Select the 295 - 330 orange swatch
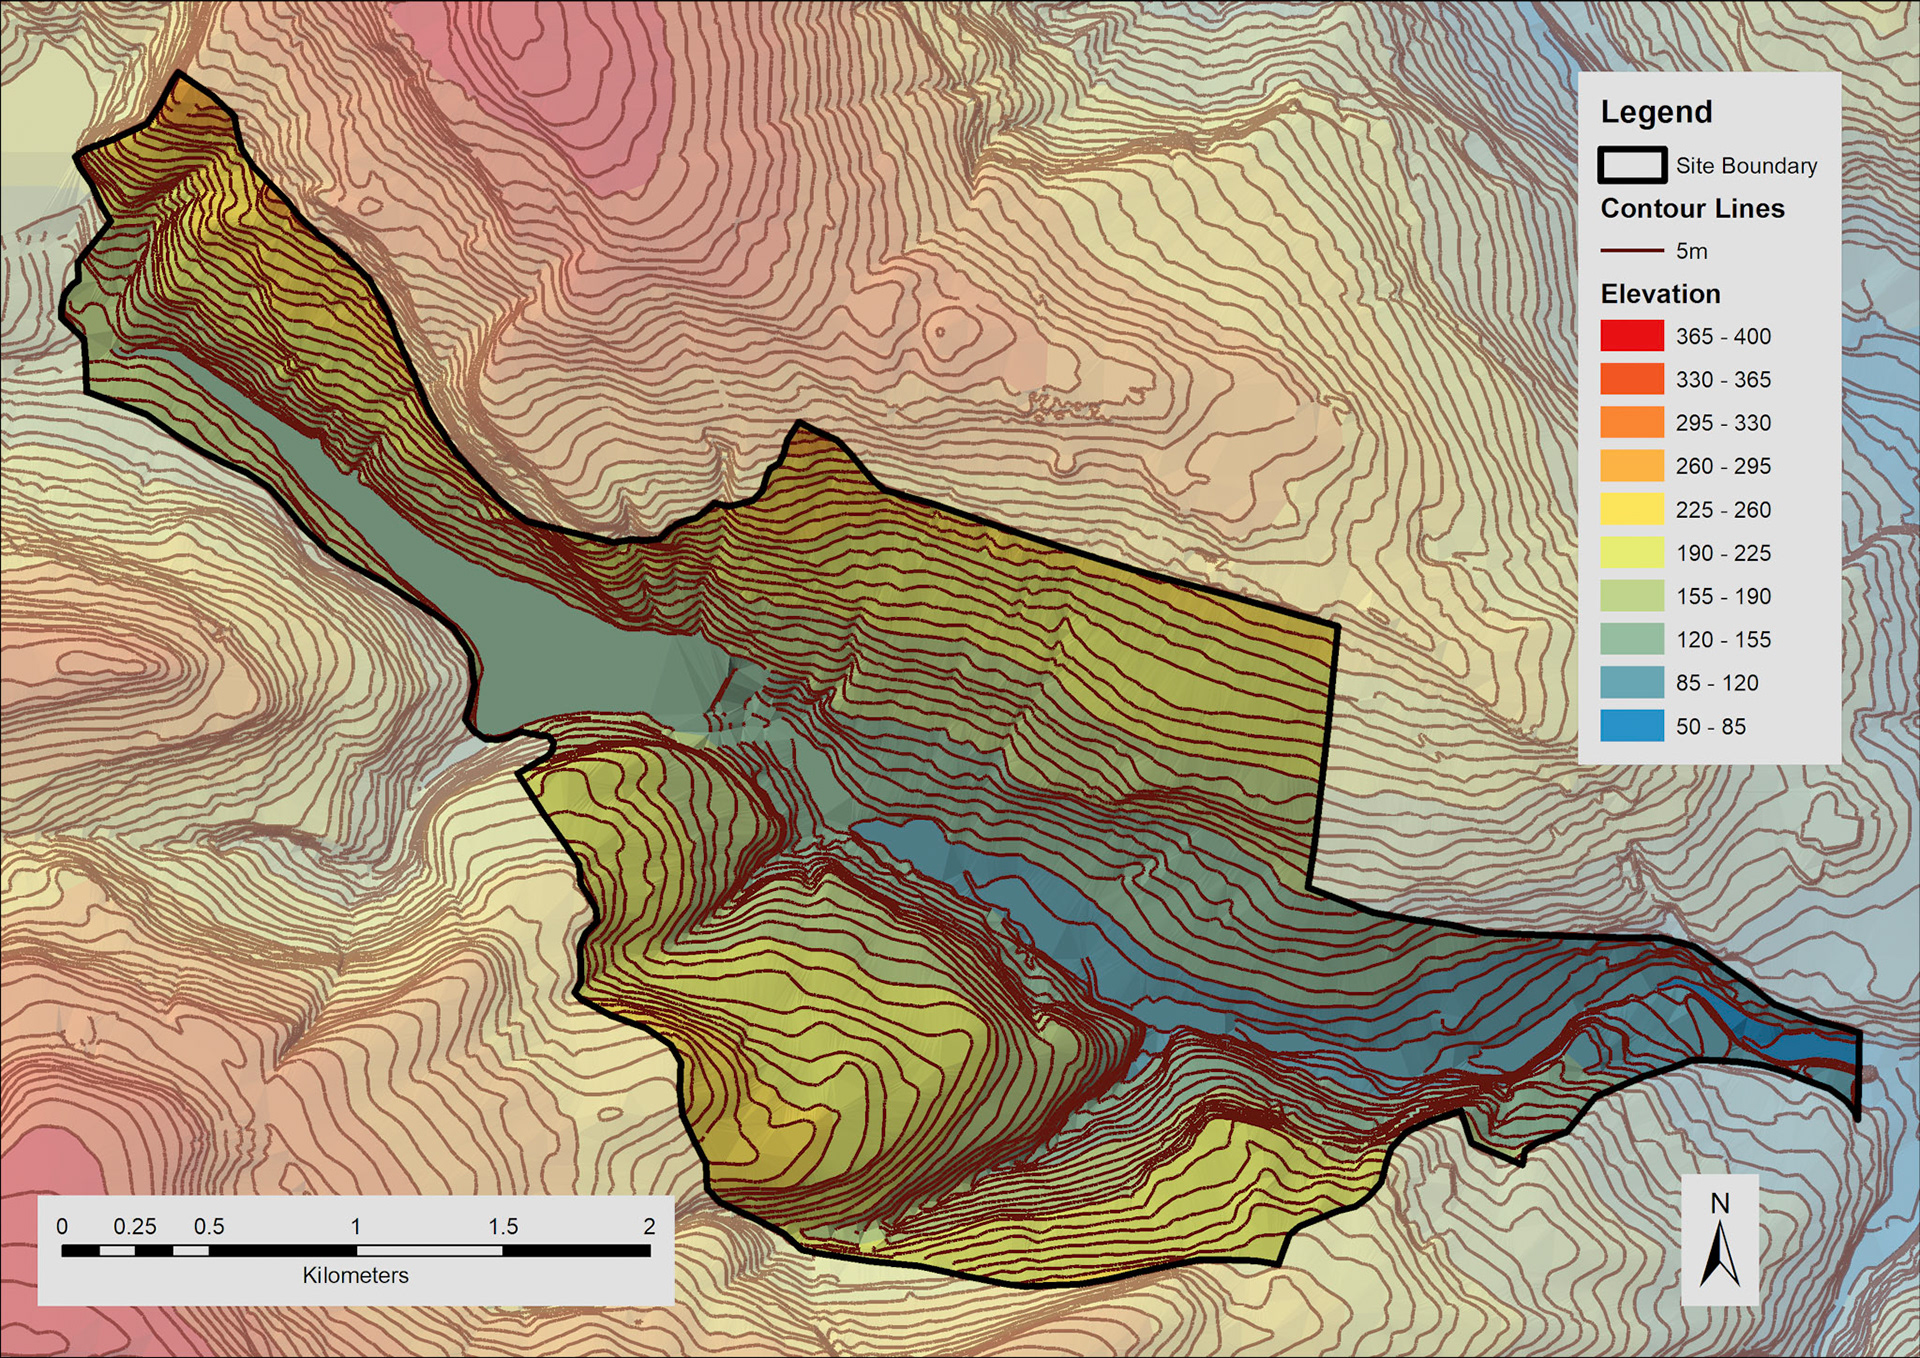Screen dimensions: 1920x1358 [x=1632, y=422]
